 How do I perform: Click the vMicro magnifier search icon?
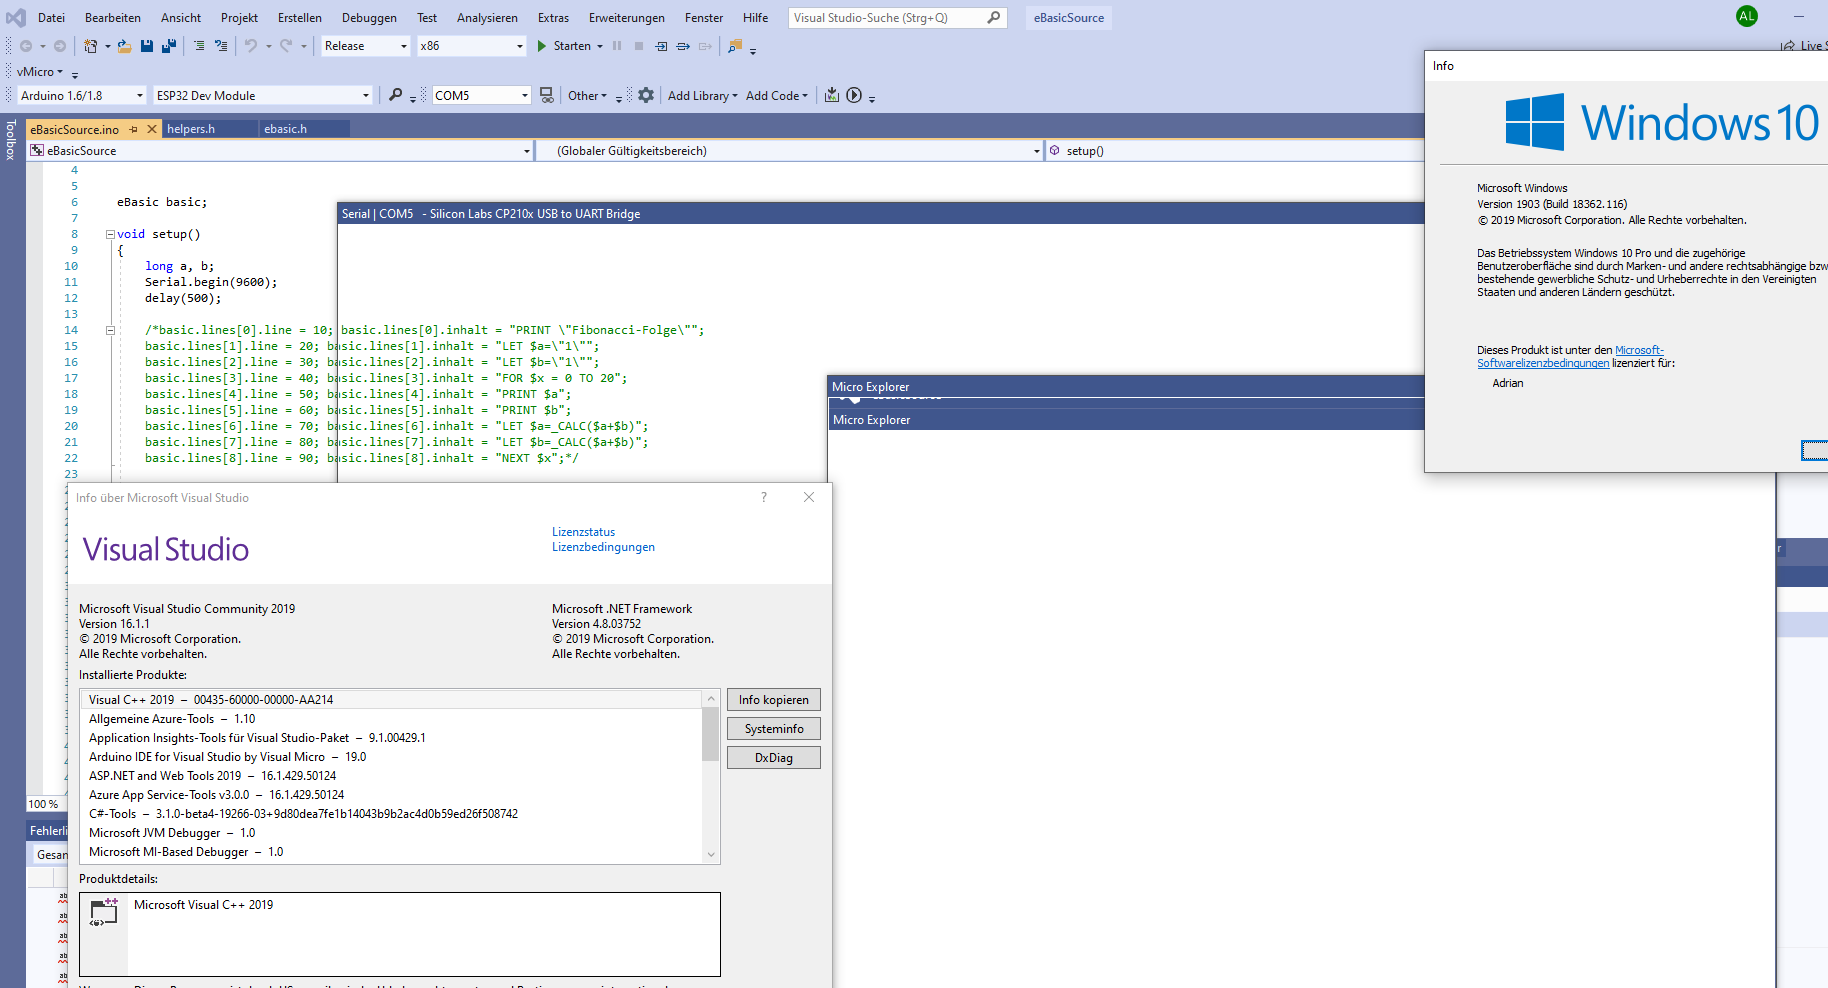click(396, 95)
